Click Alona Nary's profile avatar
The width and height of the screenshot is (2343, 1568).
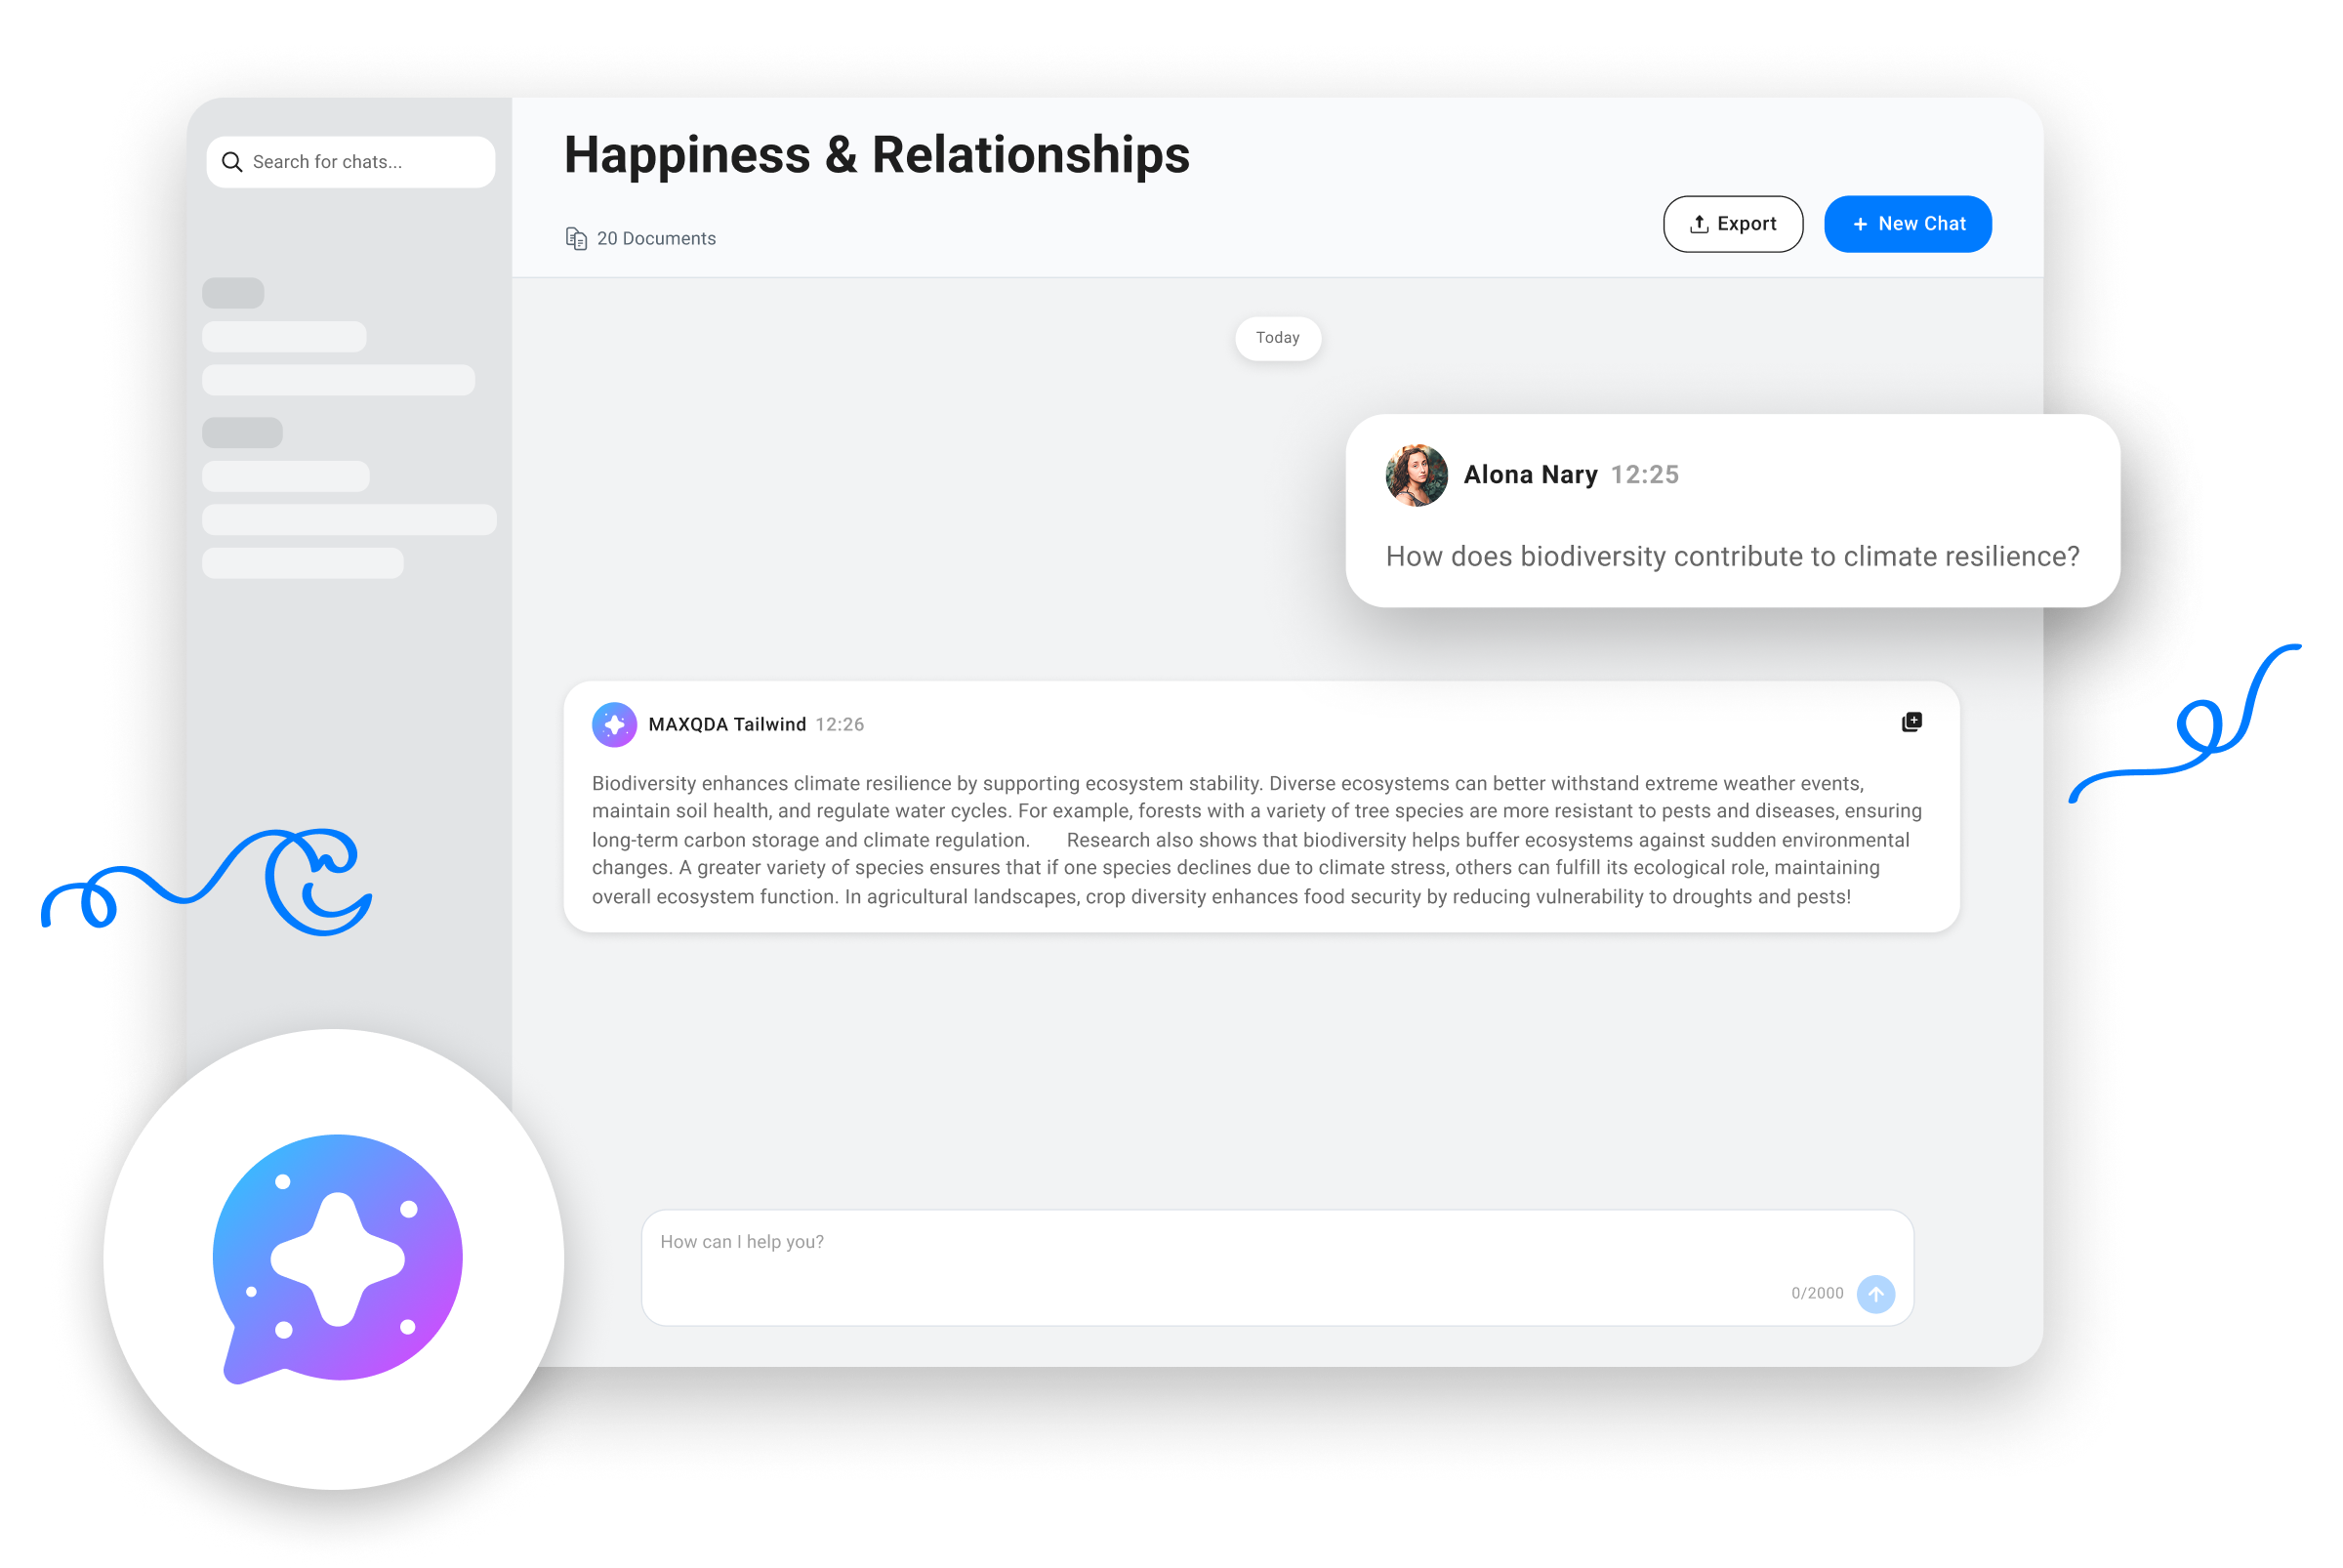1416,475
